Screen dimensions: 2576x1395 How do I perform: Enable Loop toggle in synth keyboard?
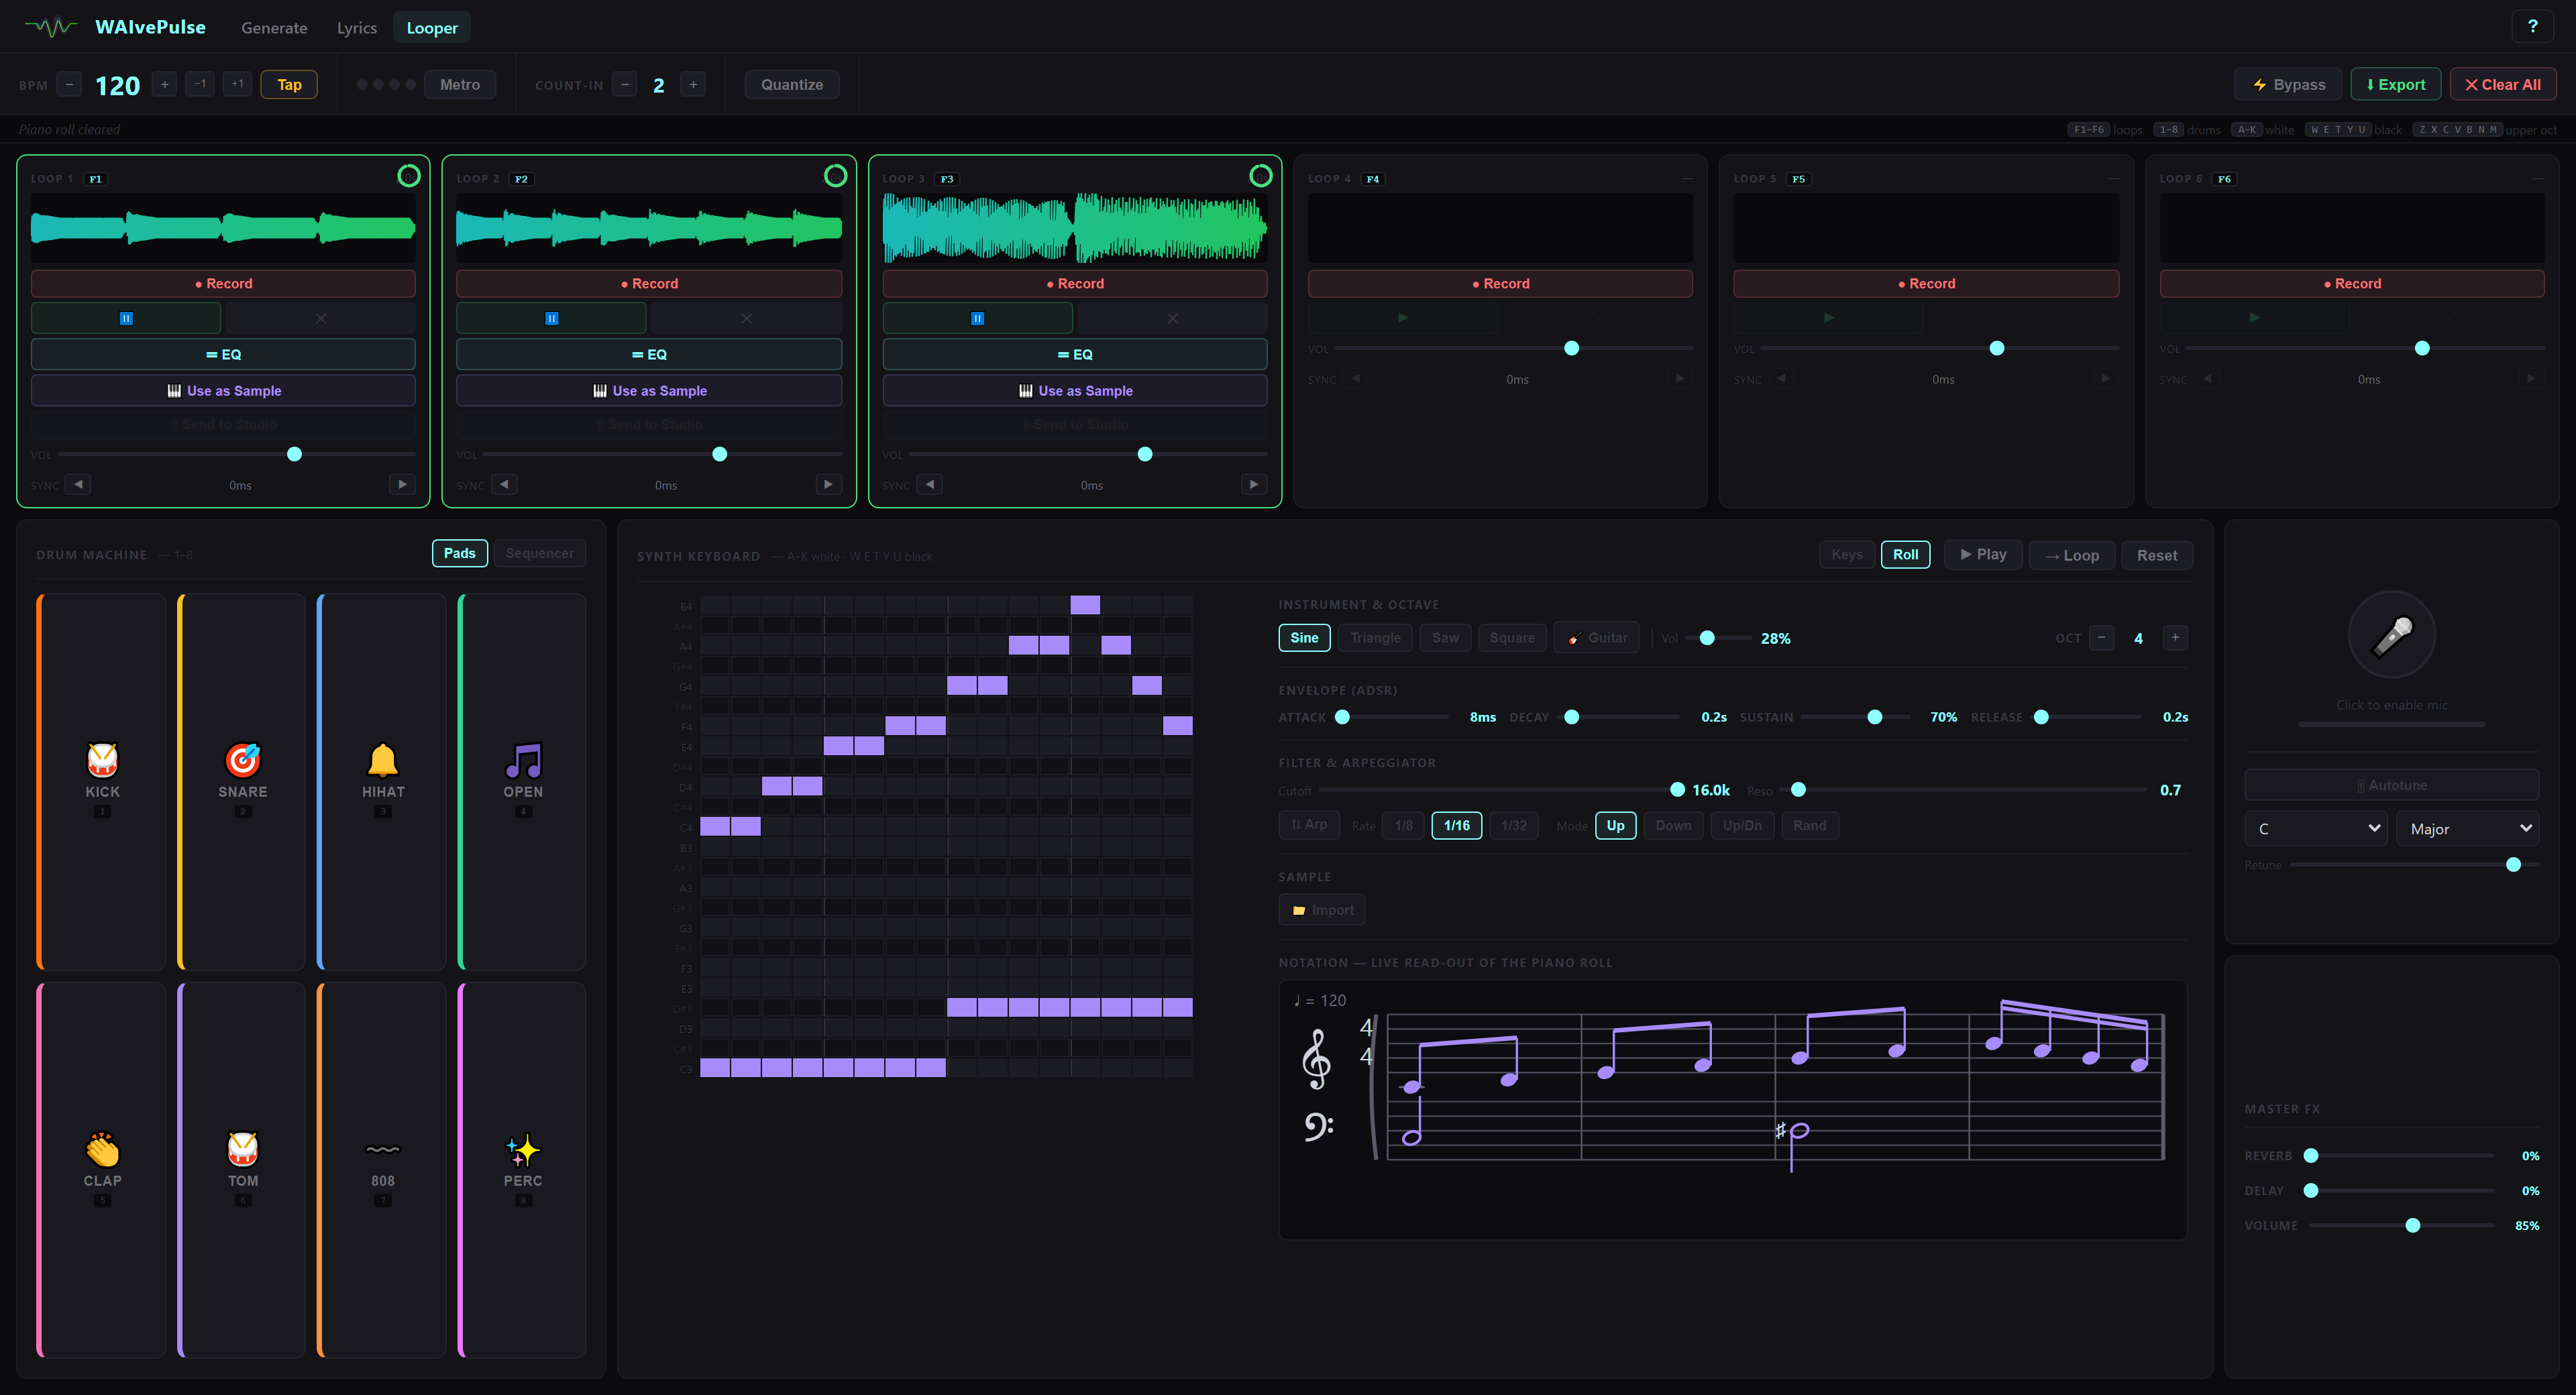[2071, 555]
